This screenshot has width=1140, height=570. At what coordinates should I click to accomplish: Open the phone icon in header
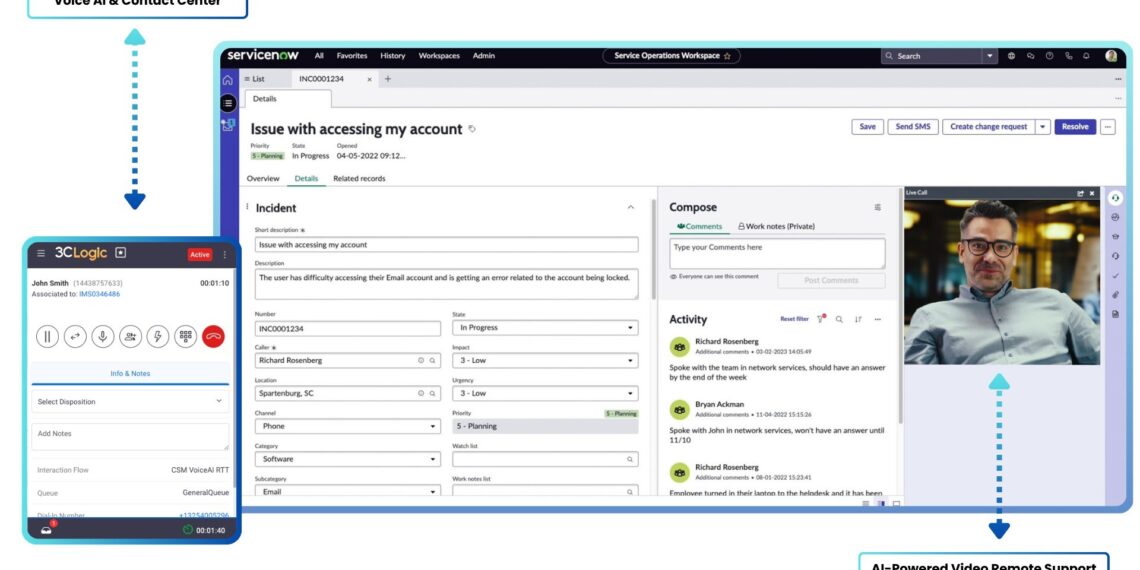tap(1068, 56)
